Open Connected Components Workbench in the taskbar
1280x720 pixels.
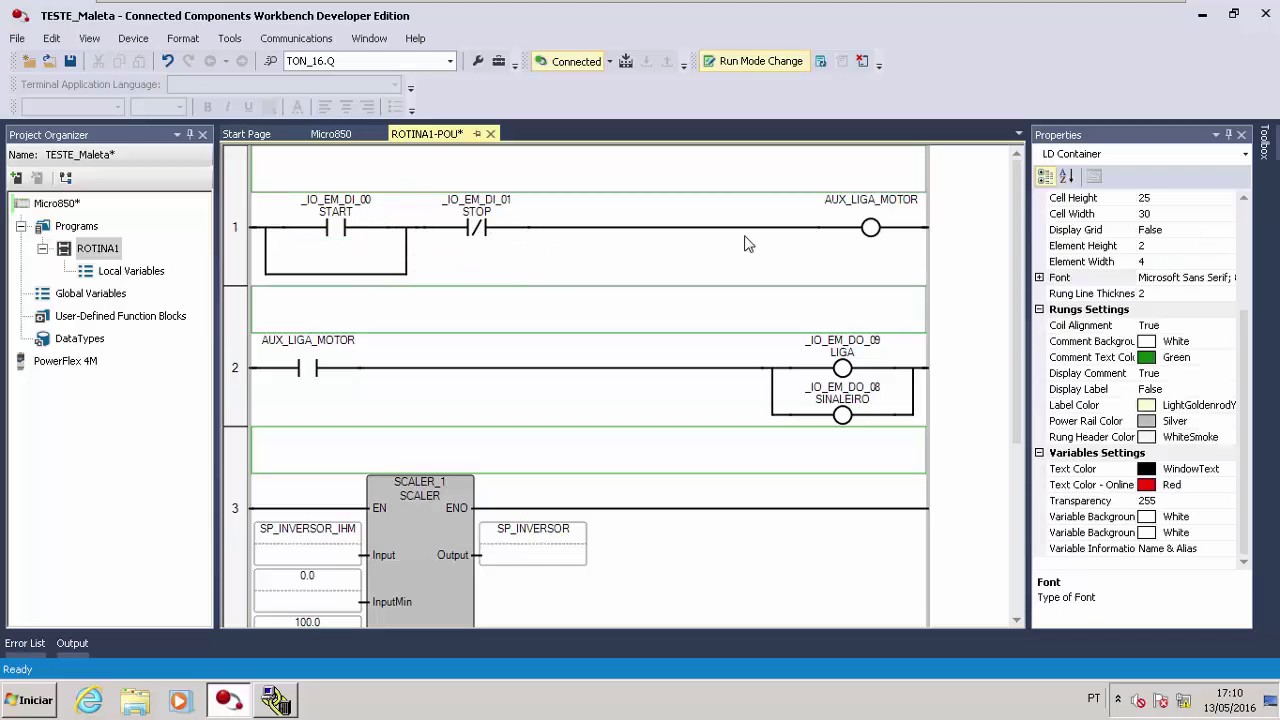coord(228,700)
